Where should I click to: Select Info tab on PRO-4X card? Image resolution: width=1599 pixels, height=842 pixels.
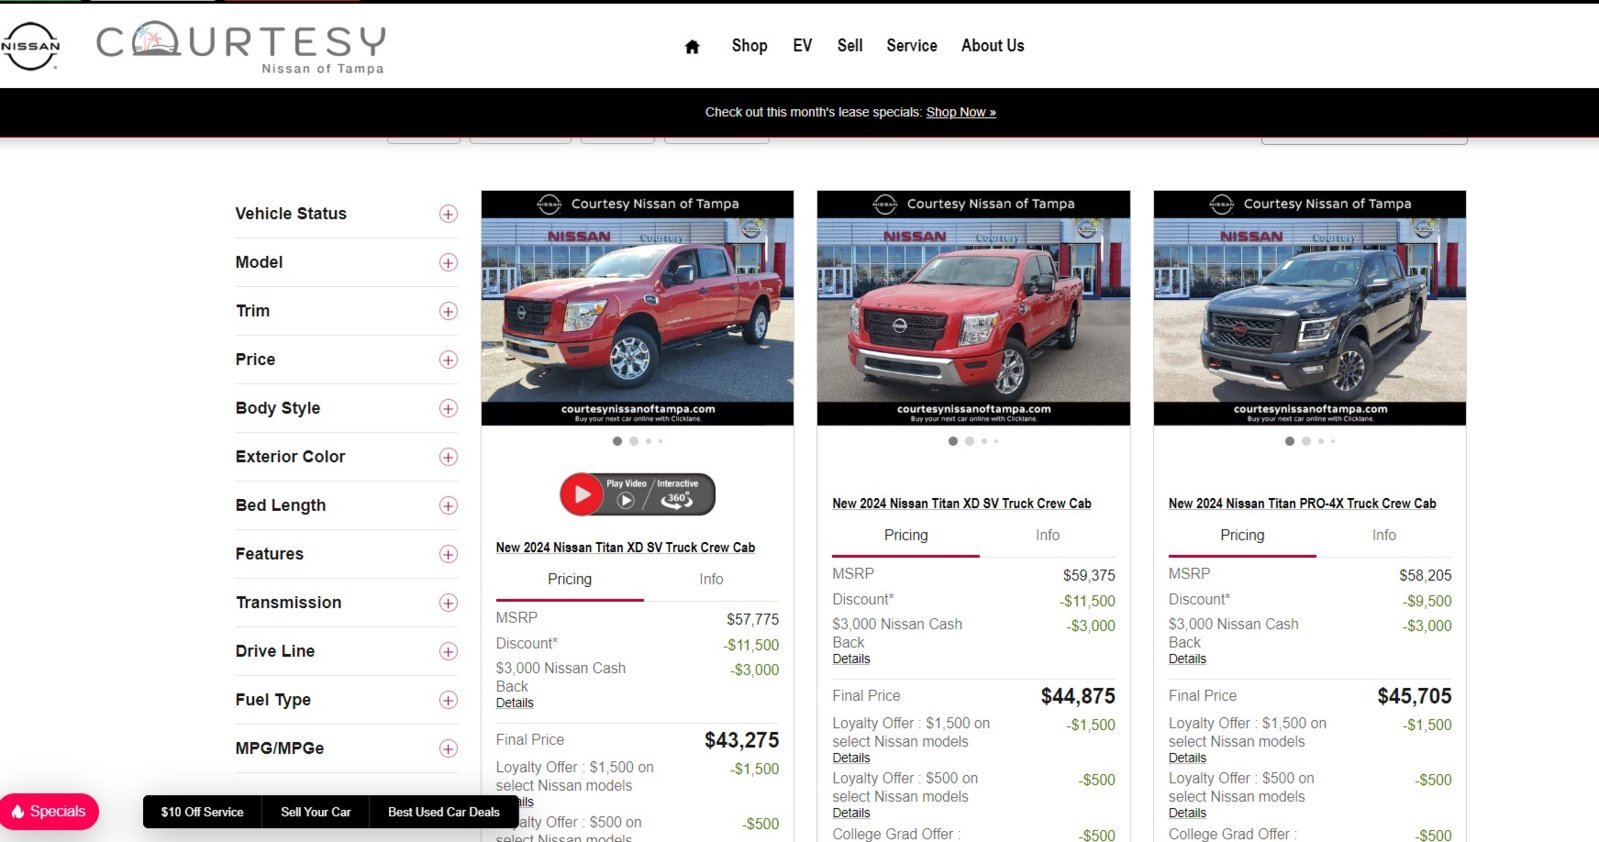[1384, 535]
